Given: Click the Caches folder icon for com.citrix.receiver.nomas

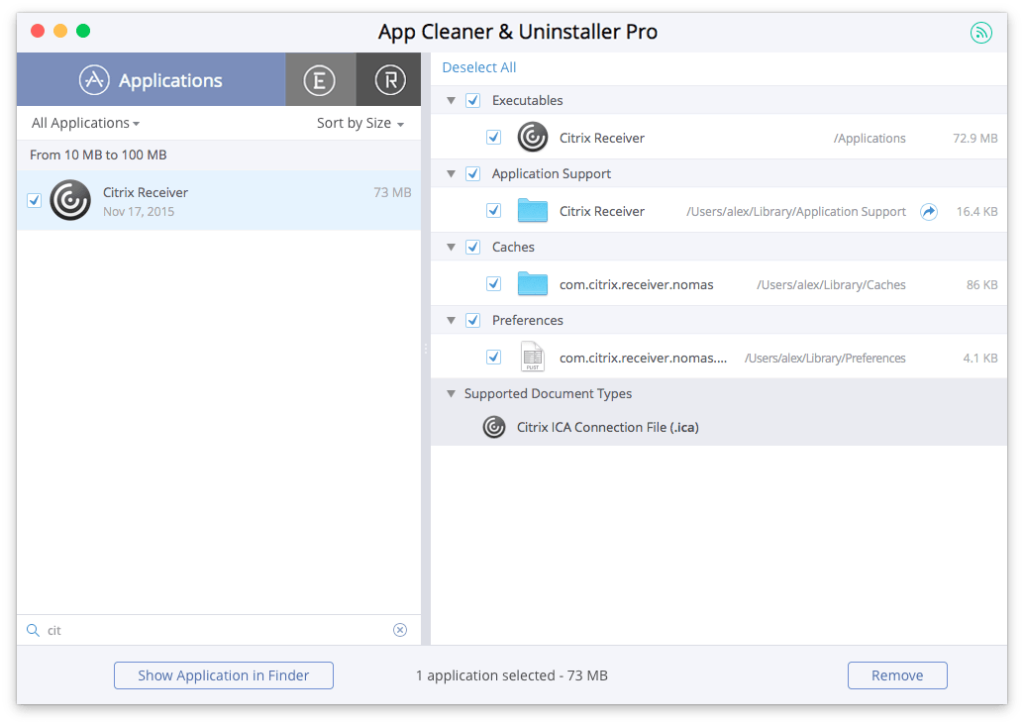Looking at the screenshot, I should coord(533,284).
